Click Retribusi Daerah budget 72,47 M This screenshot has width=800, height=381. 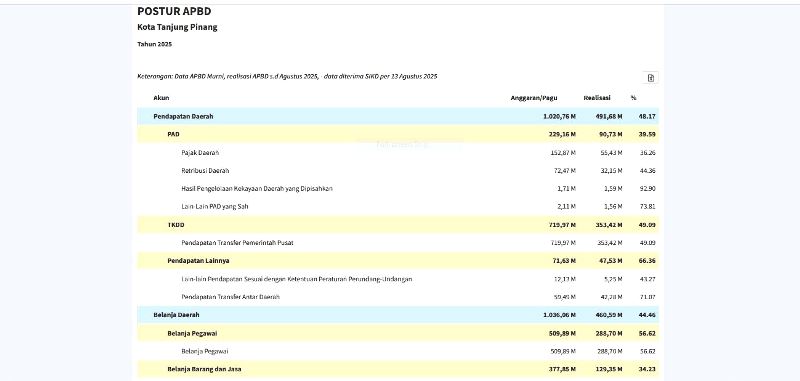[x=565, y=171]
